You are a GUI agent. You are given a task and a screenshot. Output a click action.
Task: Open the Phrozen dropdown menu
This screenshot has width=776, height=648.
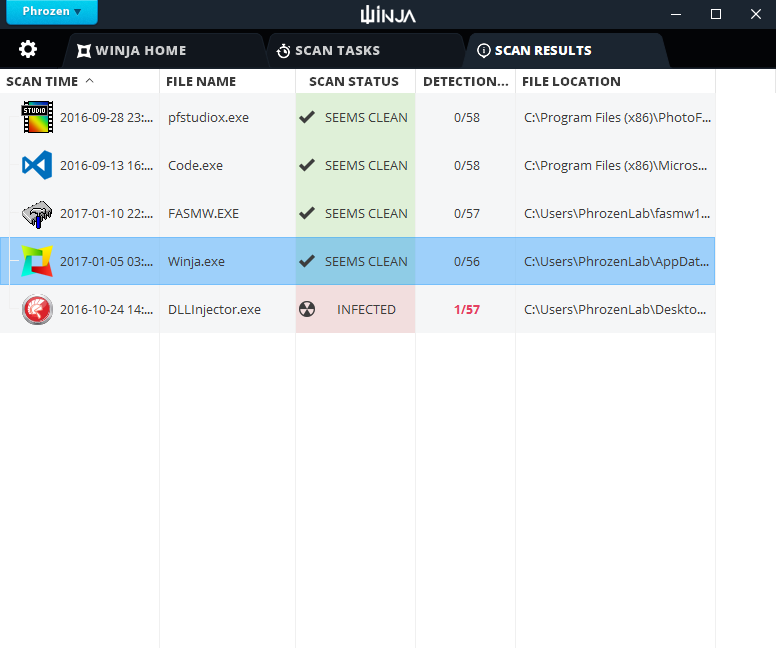coord(52,11)
